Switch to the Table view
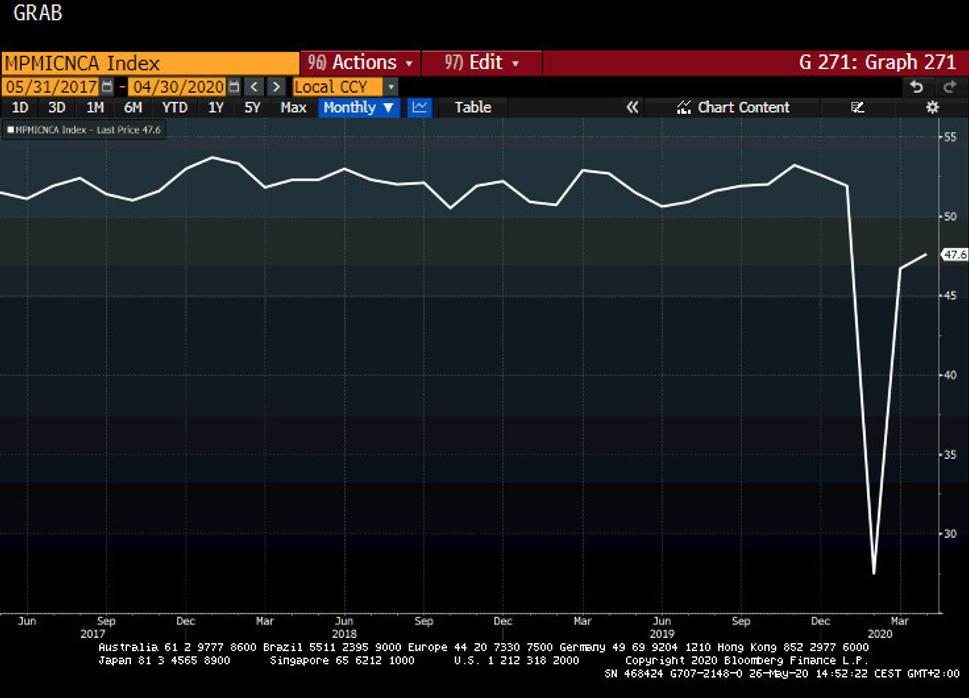 tap(473, 107)
